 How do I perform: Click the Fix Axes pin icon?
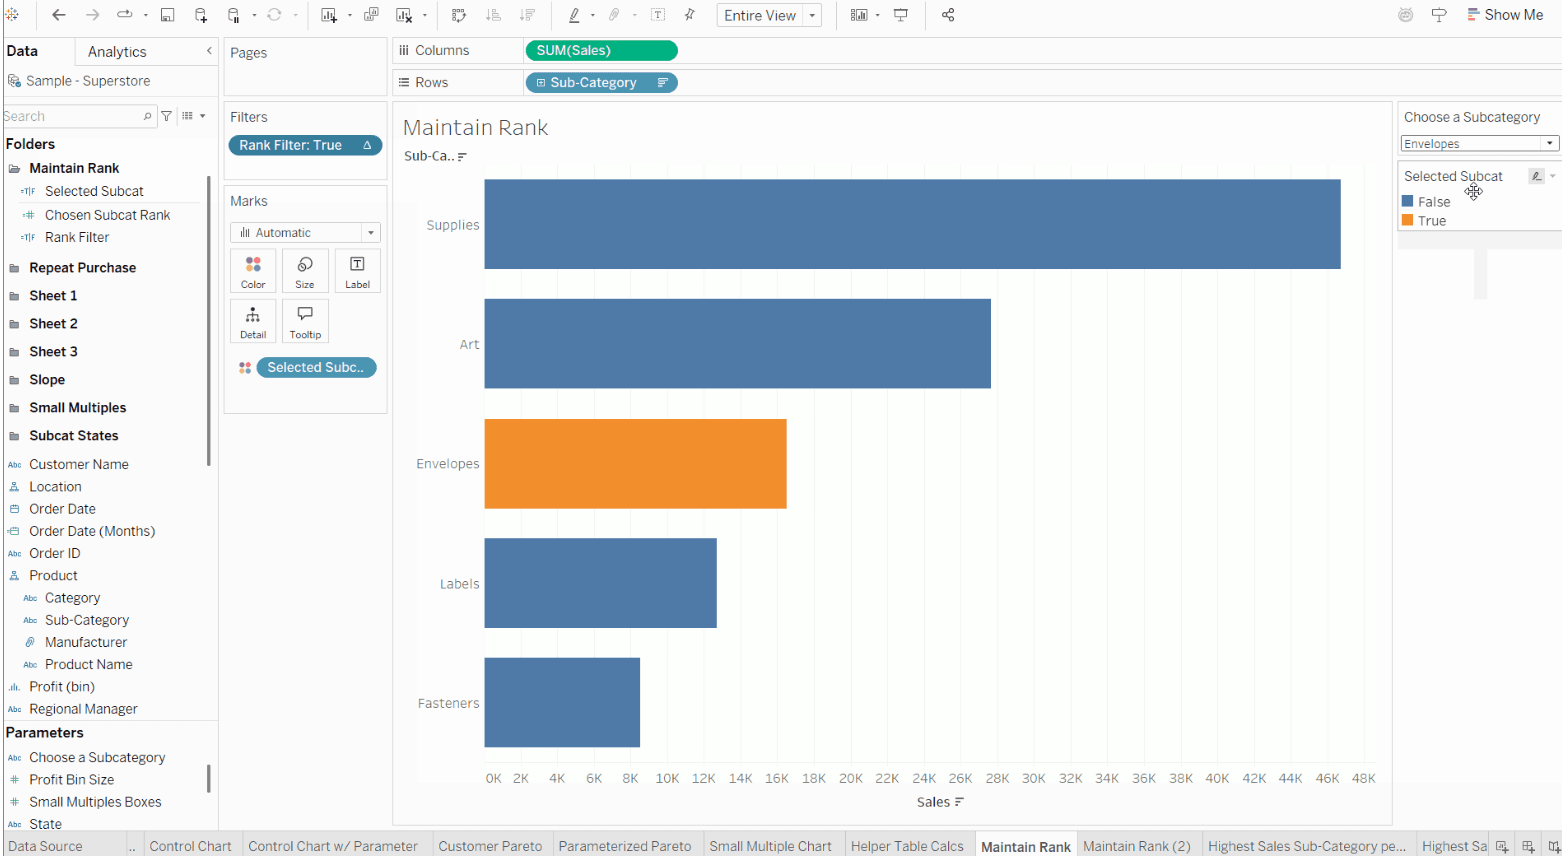click(690, 15)
